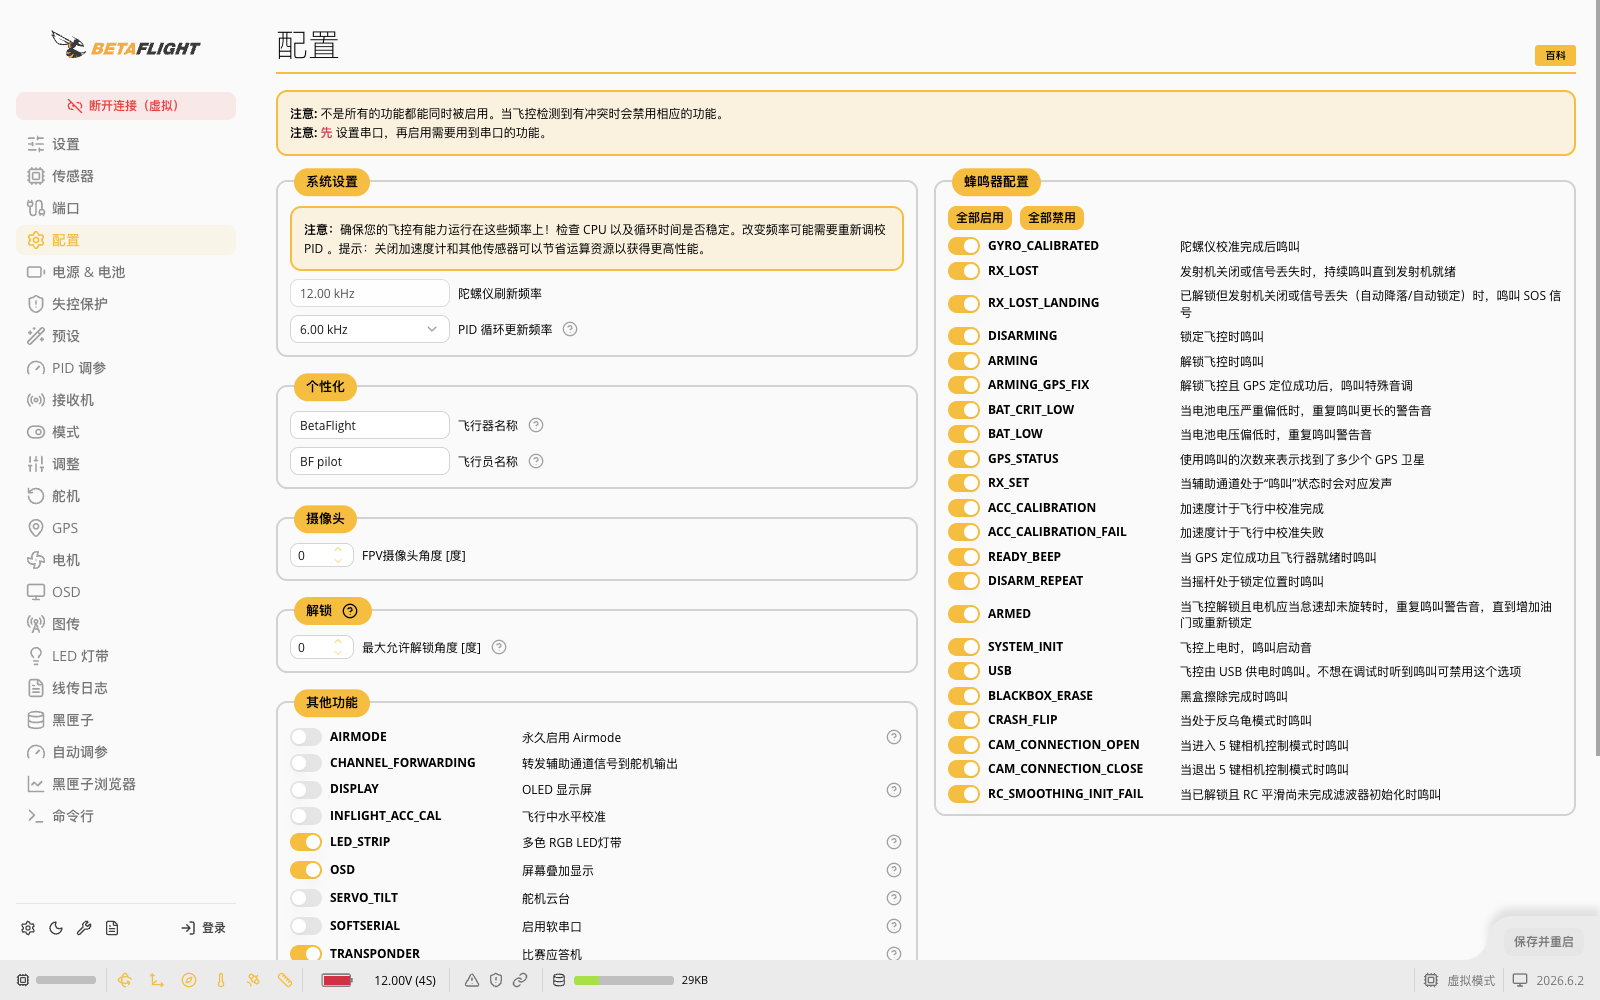Click the link icon in status bar
This screenshot has height=1000, width=1600.
click(520, 980)
